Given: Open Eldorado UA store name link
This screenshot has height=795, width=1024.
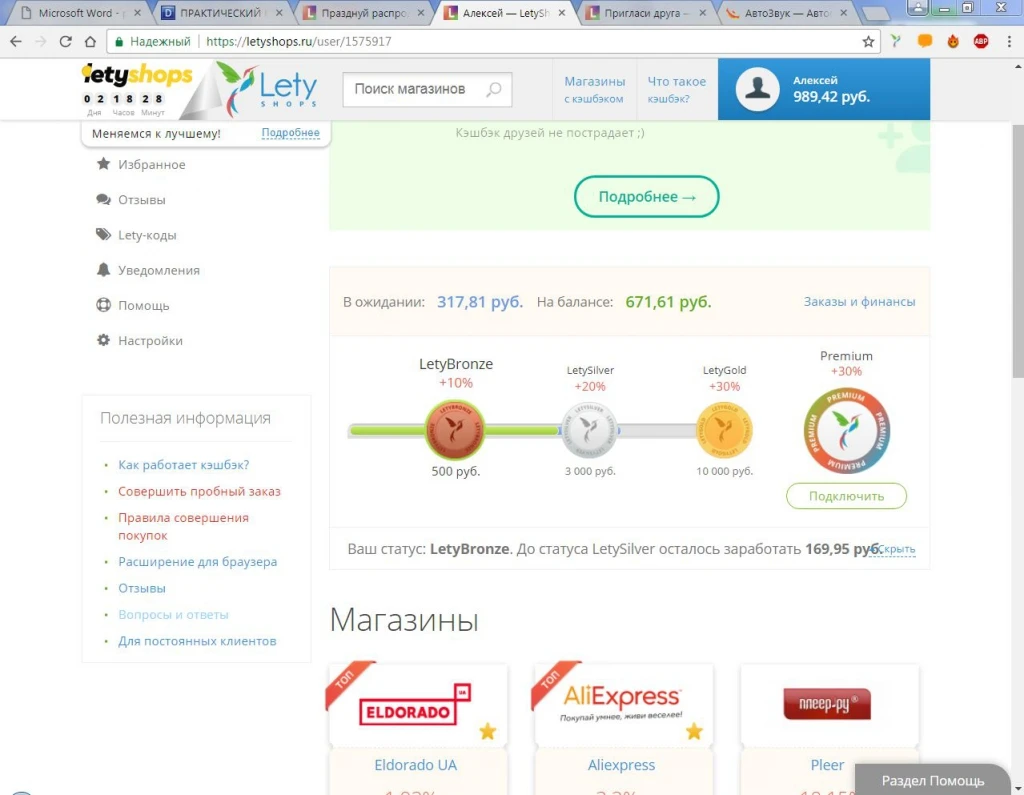Looking at the screenshot, I should point(415,765).
